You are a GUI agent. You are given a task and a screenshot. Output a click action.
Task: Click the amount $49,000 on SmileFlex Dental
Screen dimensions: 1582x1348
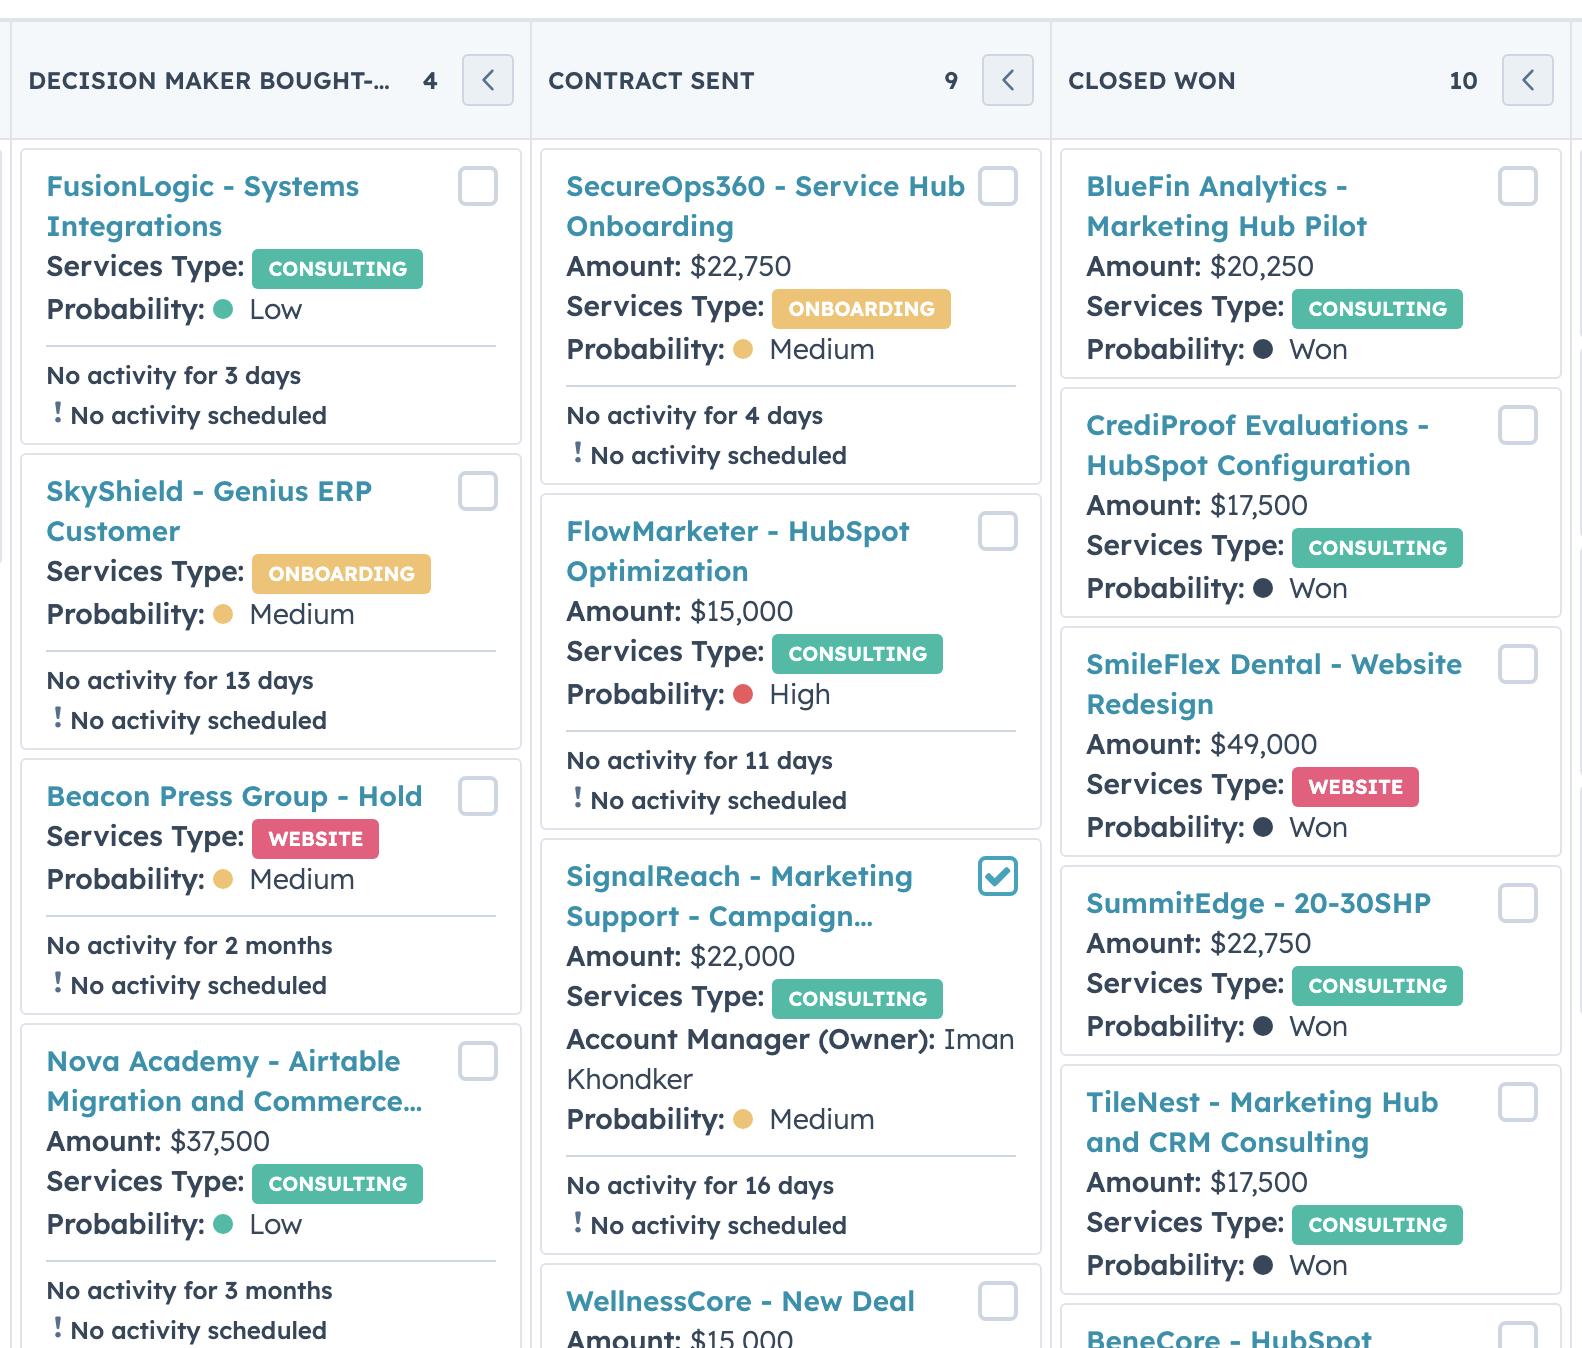click(x=1263, y=744)
